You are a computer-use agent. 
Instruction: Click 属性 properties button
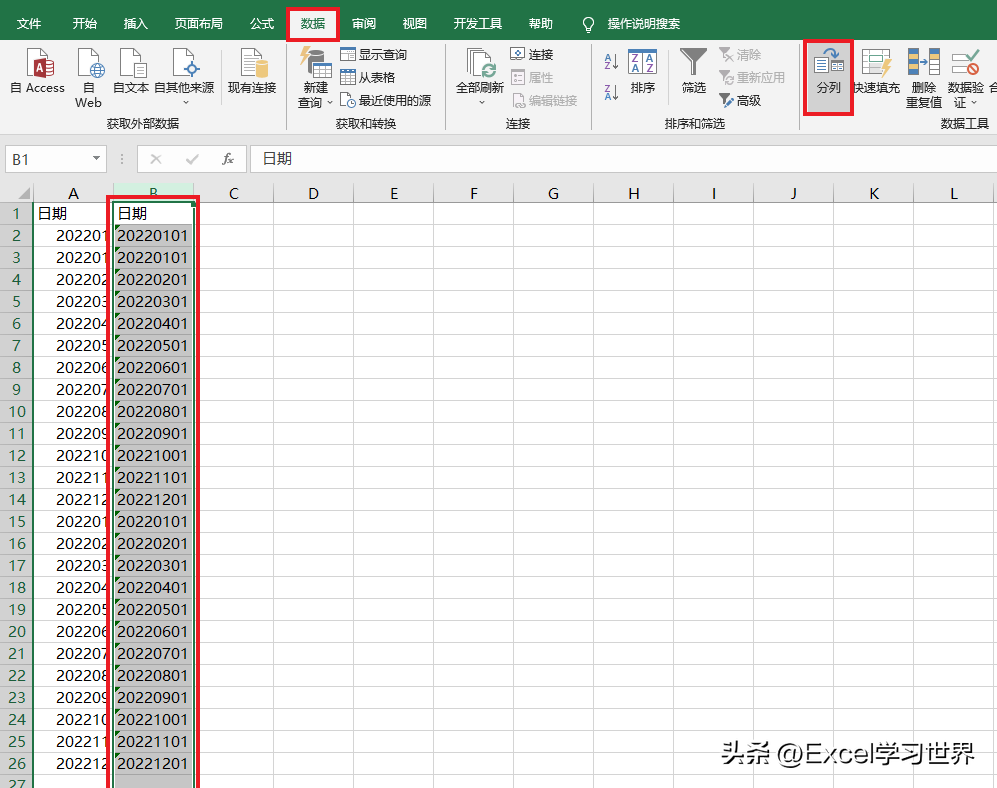tap(532, 78)
